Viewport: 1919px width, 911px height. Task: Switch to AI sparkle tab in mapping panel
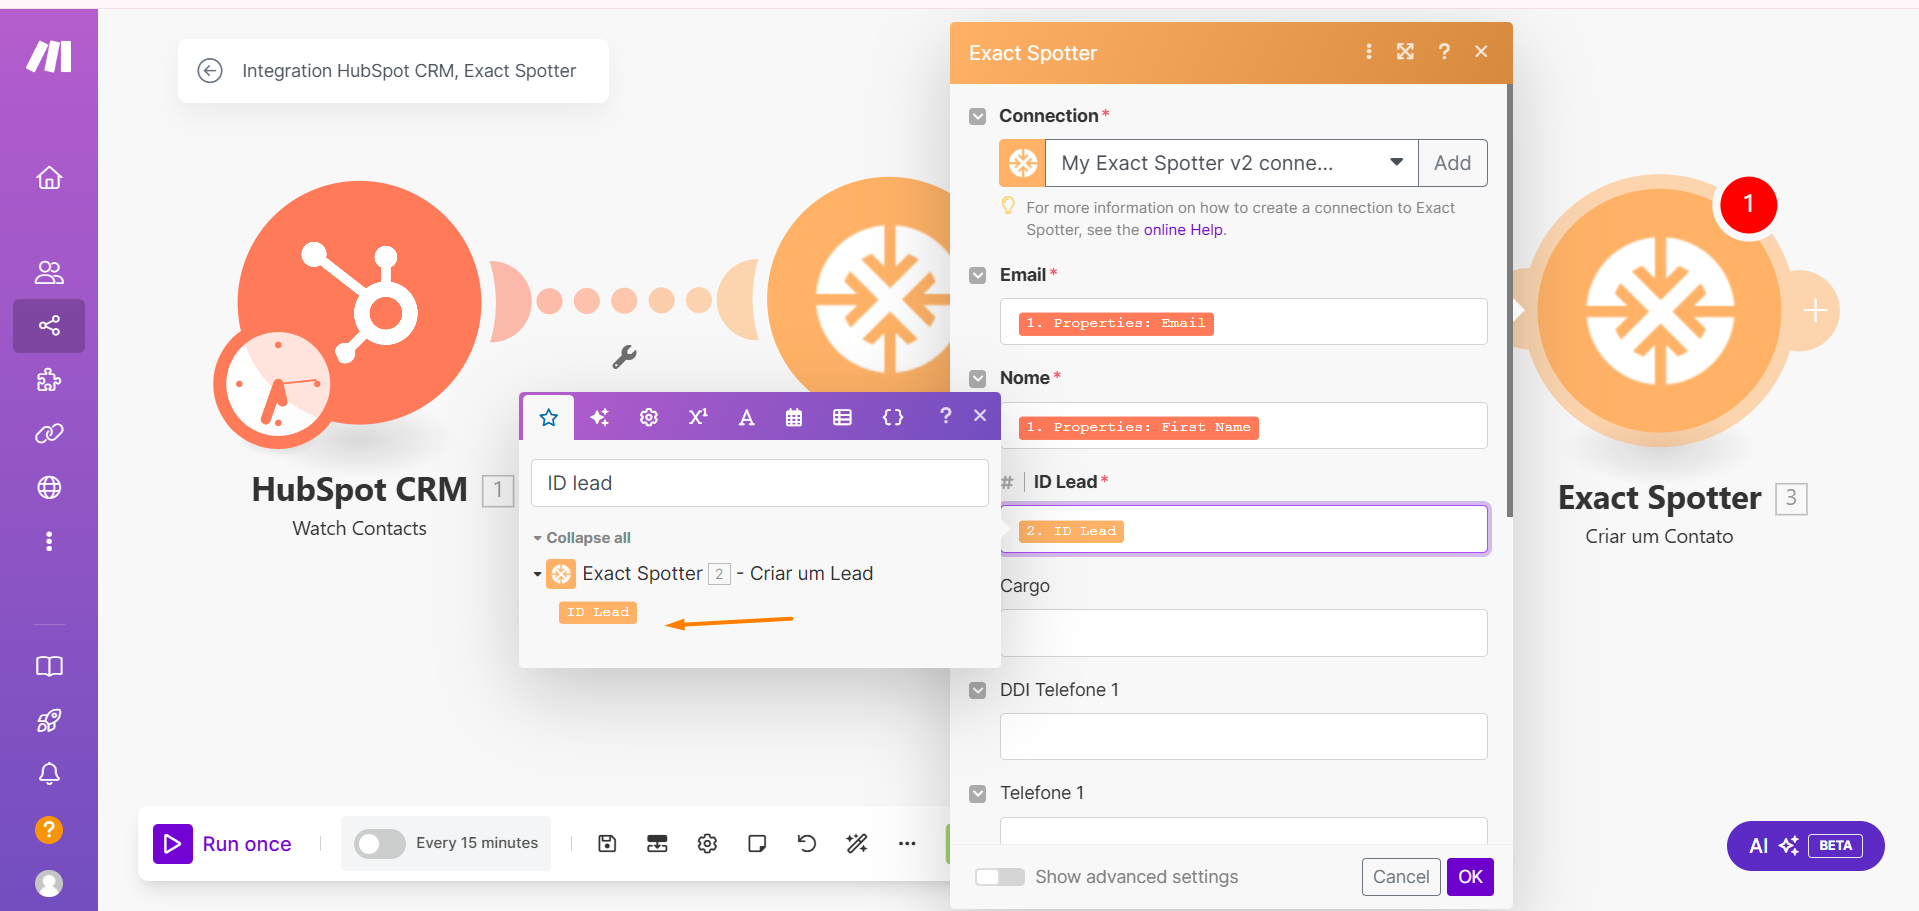point(599,417)
